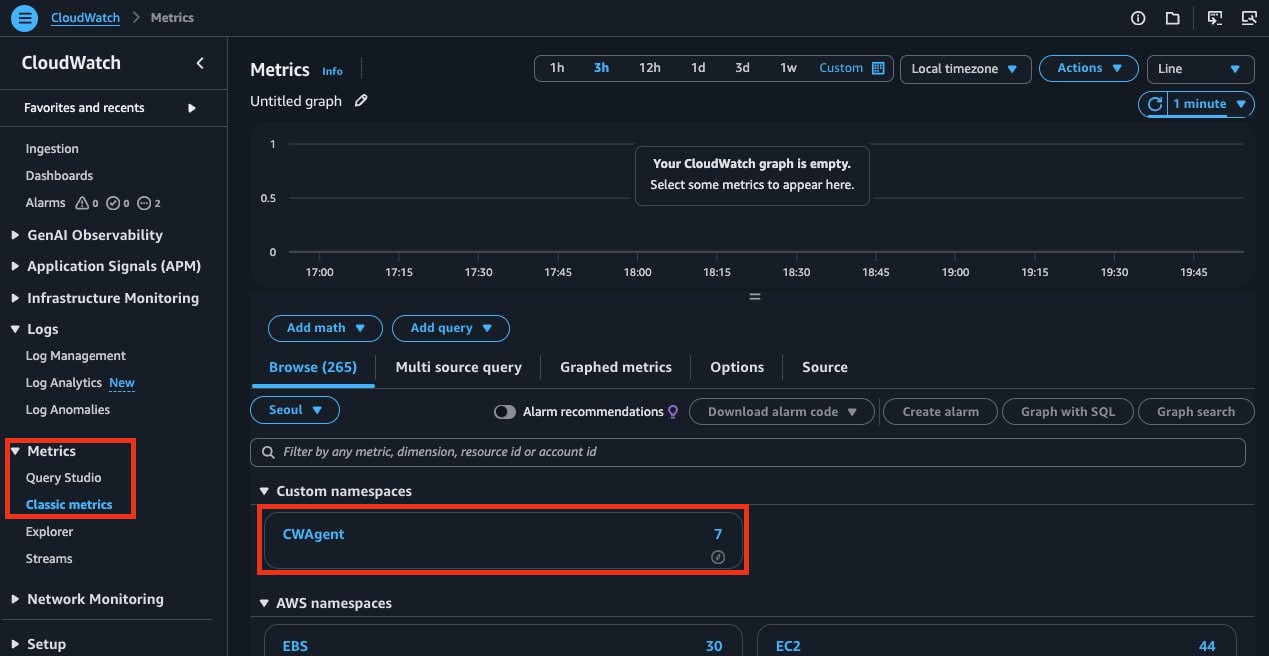Click the Alarm recommendations lightbulb icon
The image size is (1269, 656).
pyautogui.click(x=673, y=412)
